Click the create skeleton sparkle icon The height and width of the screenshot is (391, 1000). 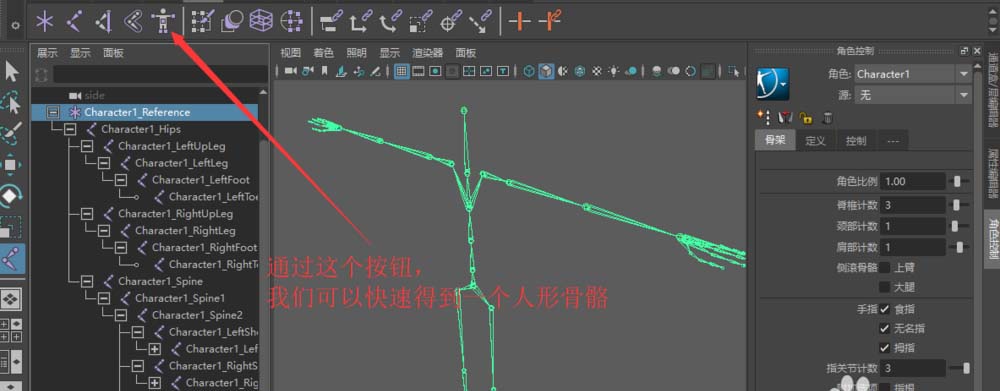[x=763, y=117]
